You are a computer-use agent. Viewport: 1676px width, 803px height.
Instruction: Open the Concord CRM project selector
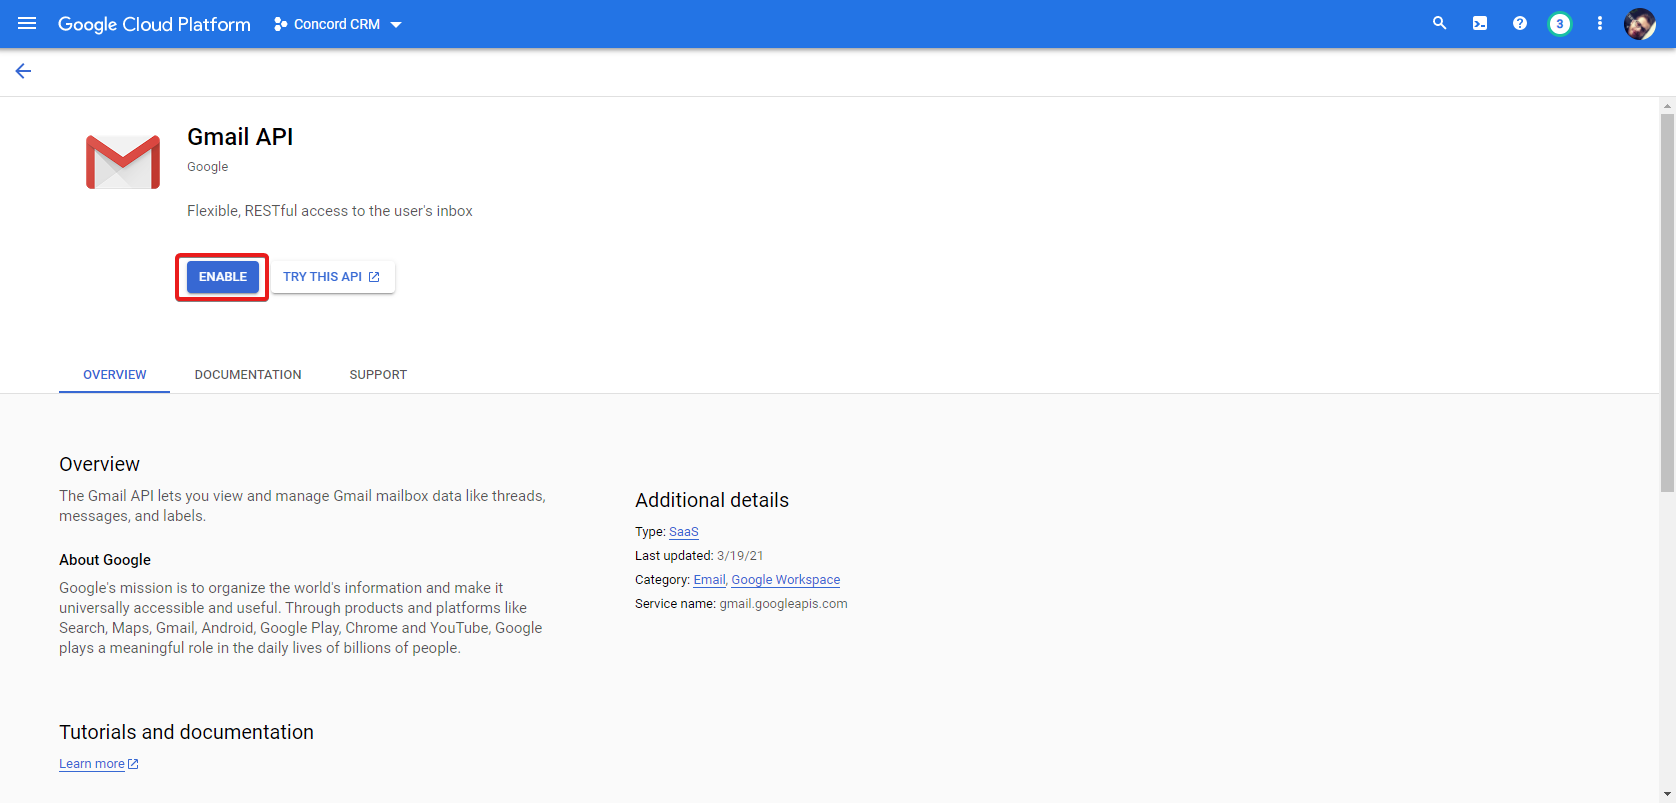coord(337,24)
